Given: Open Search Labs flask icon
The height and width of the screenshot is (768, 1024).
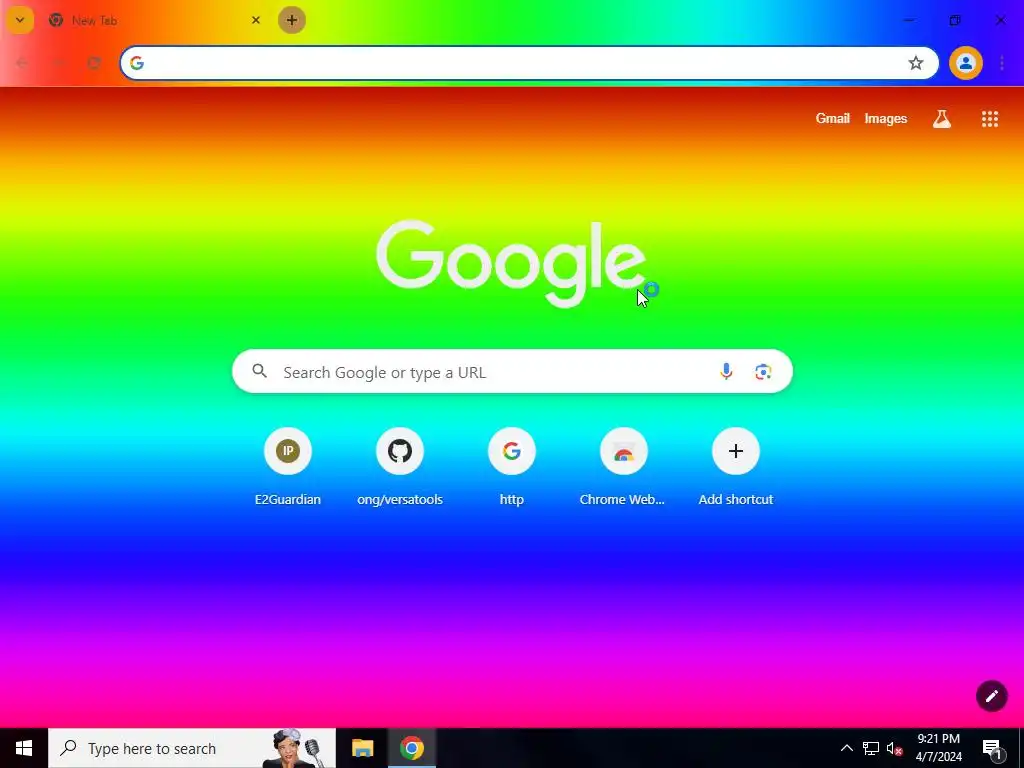Looking at the screenshot, I should pyautogui.click(x=941, y=119).
